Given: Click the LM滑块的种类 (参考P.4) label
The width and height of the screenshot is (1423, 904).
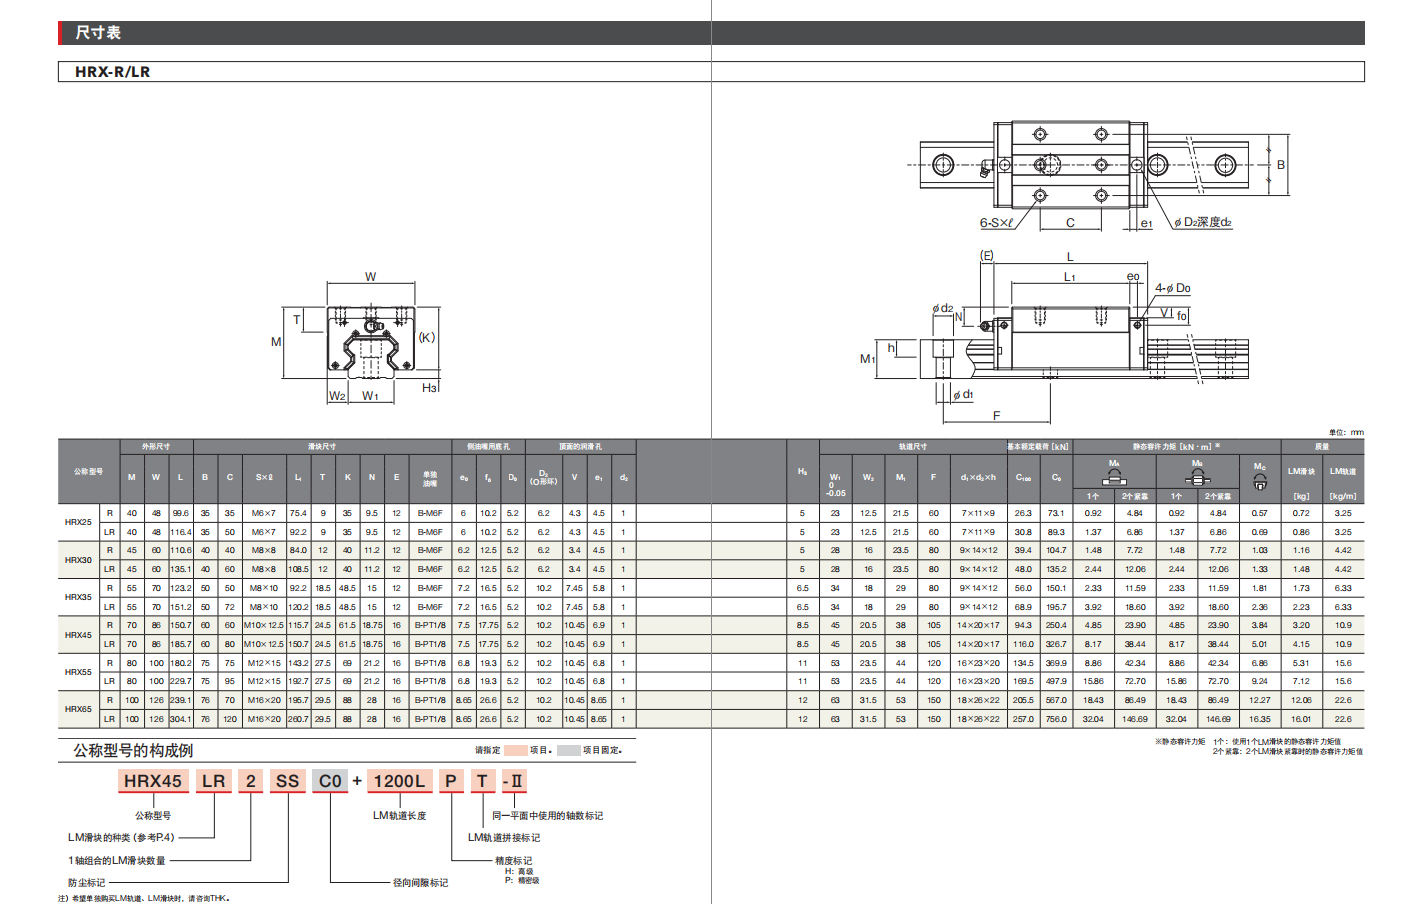Looking at the screenshot, I should tap(121, 838).
